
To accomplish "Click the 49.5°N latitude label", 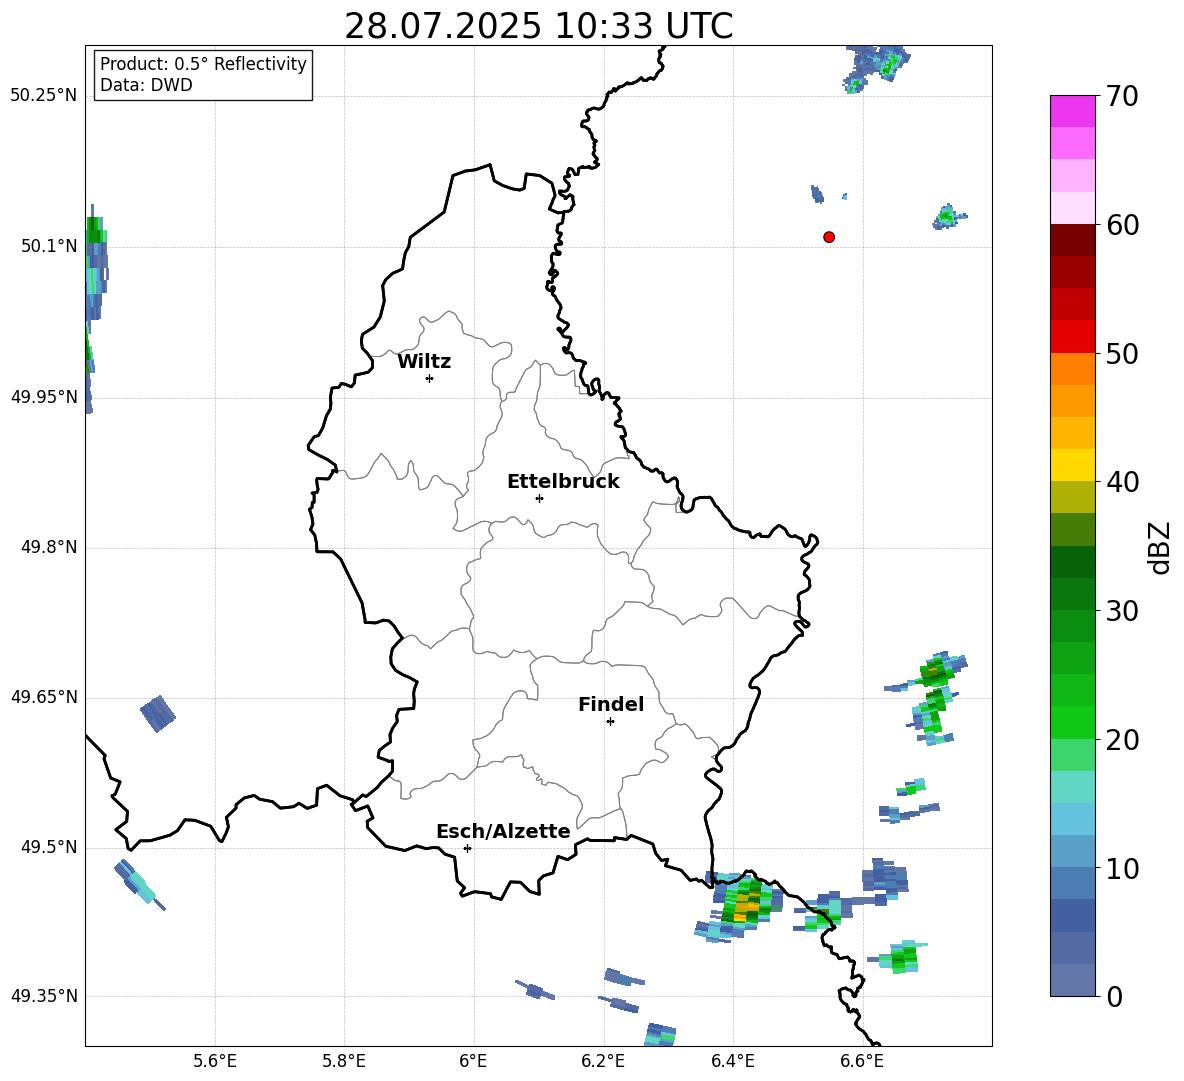I will pyautogui.click(x=49, y=848).
